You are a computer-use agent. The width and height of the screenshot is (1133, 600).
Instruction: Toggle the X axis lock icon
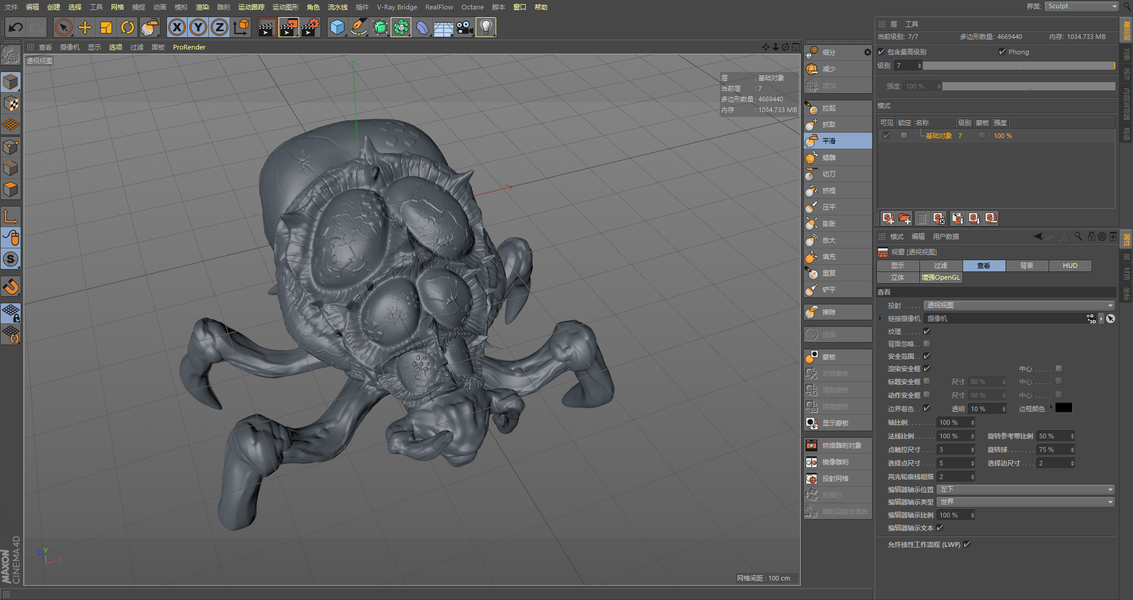[177, 28]
